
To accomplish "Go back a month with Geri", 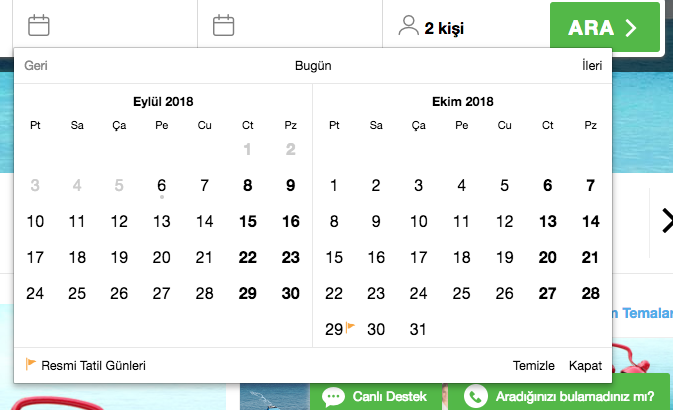I will [x=36, y=66].
